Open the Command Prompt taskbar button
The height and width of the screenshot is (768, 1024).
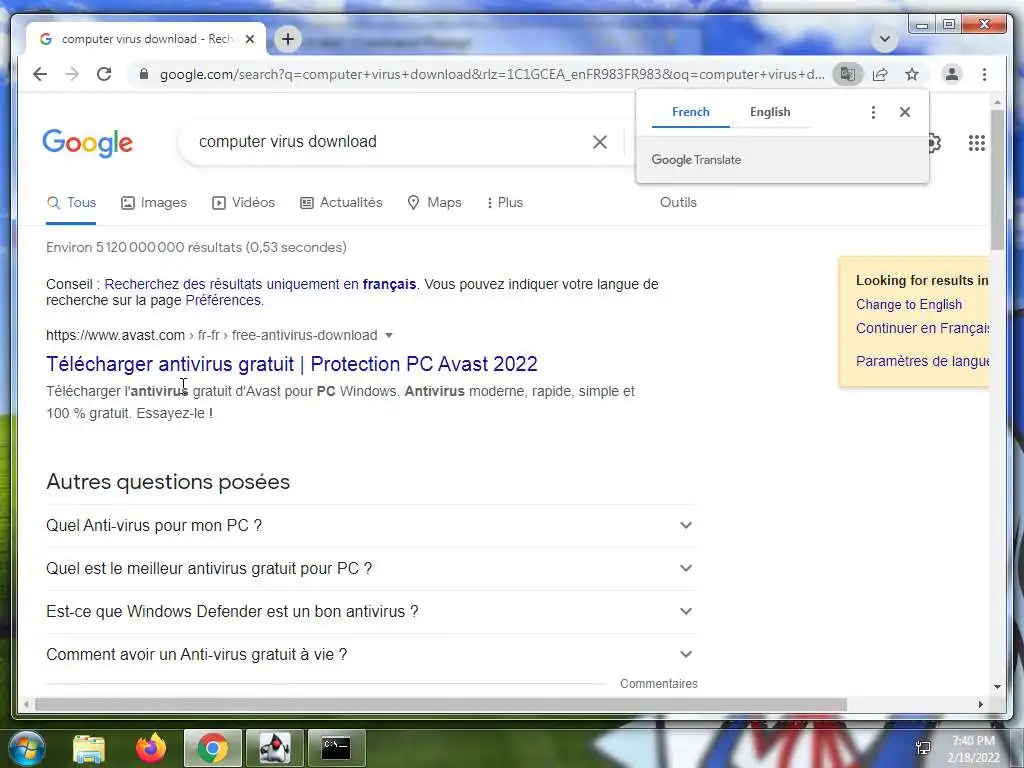336,748
